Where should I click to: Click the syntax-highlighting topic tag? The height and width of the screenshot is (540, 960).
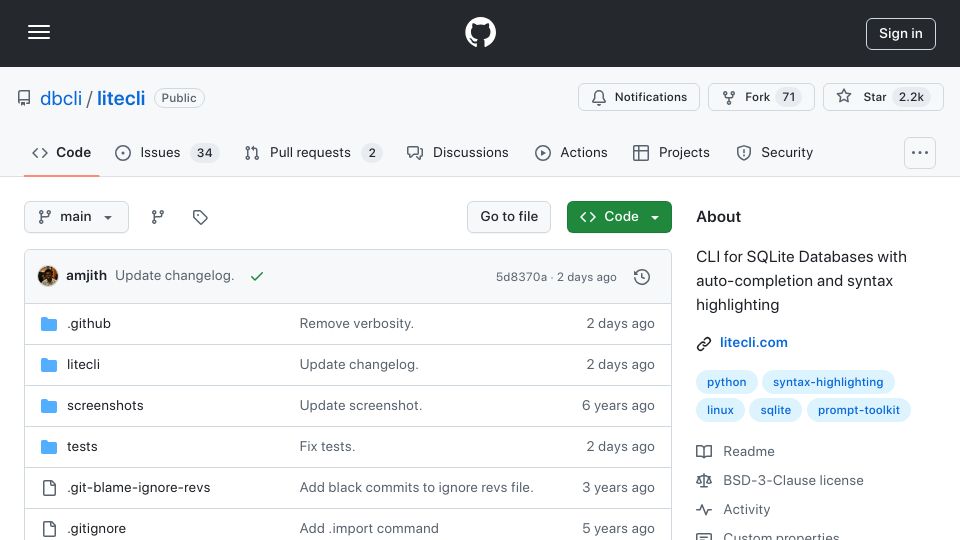828,382
